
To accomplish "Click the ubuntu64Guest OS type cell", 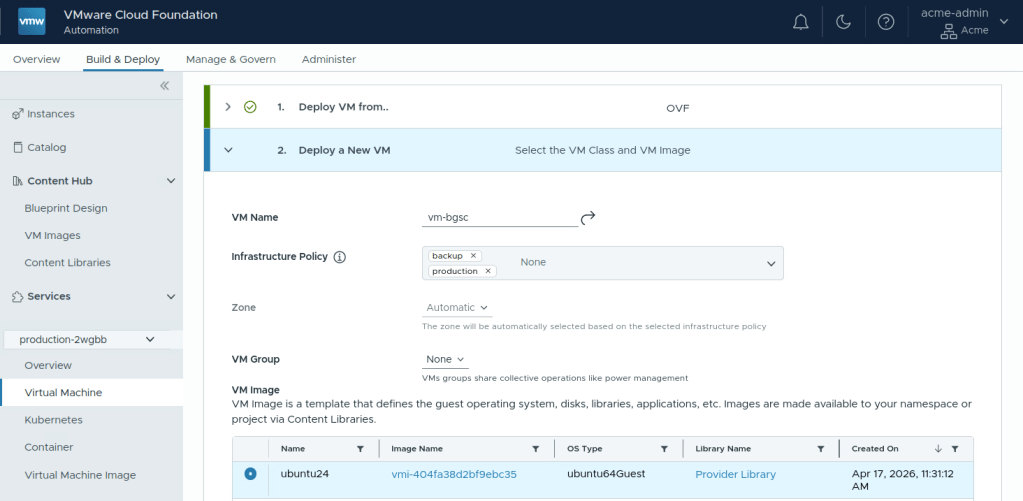I will click(x=606, y=474).
